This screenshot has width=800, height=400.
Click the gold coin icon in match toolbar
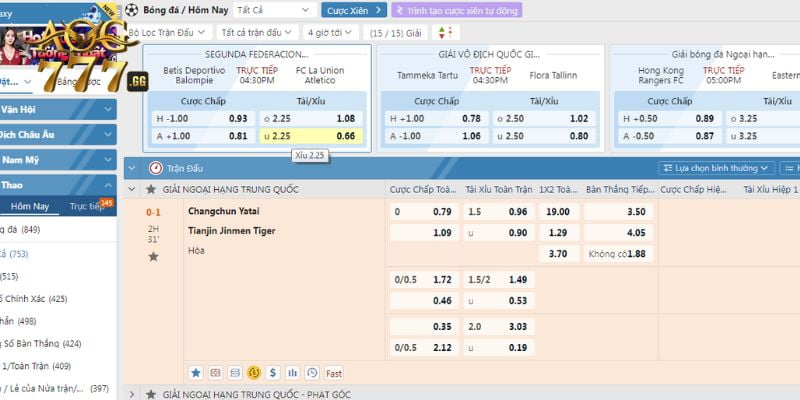pos(254,373)
